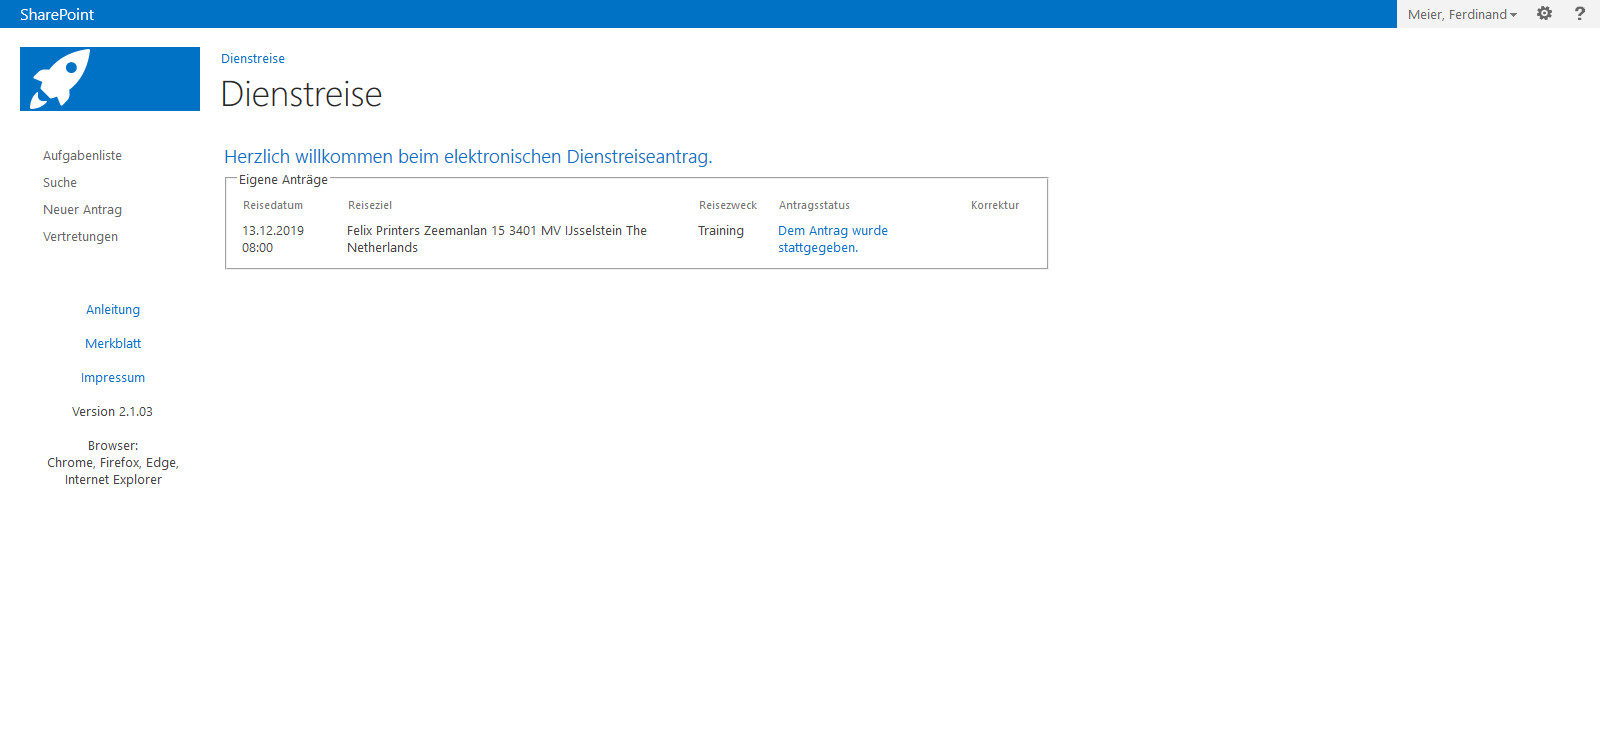The image size is (1600, 754).
Task: Open the Dienstreise breadcrumb link
Action: pos(253,59)
